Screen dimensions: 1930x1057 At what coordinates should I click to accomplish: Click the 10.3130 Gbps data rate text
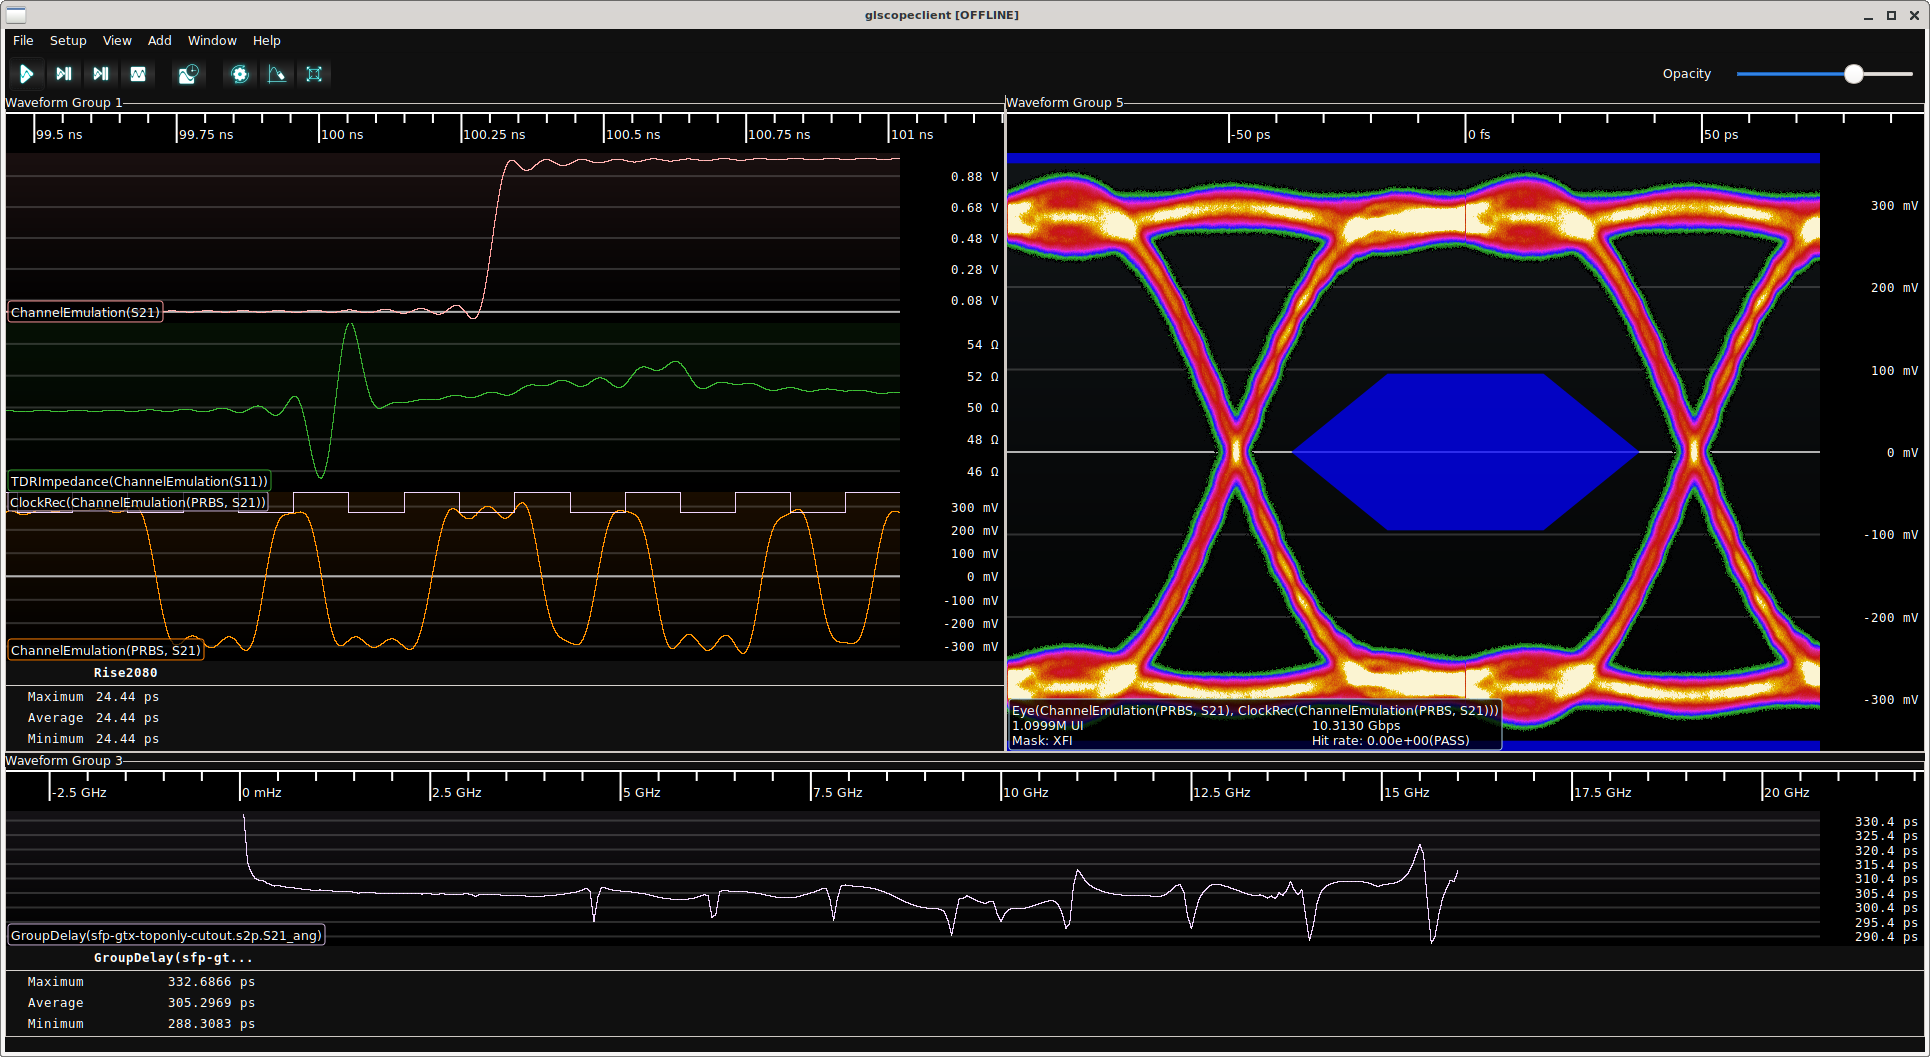click(1356, 726)
